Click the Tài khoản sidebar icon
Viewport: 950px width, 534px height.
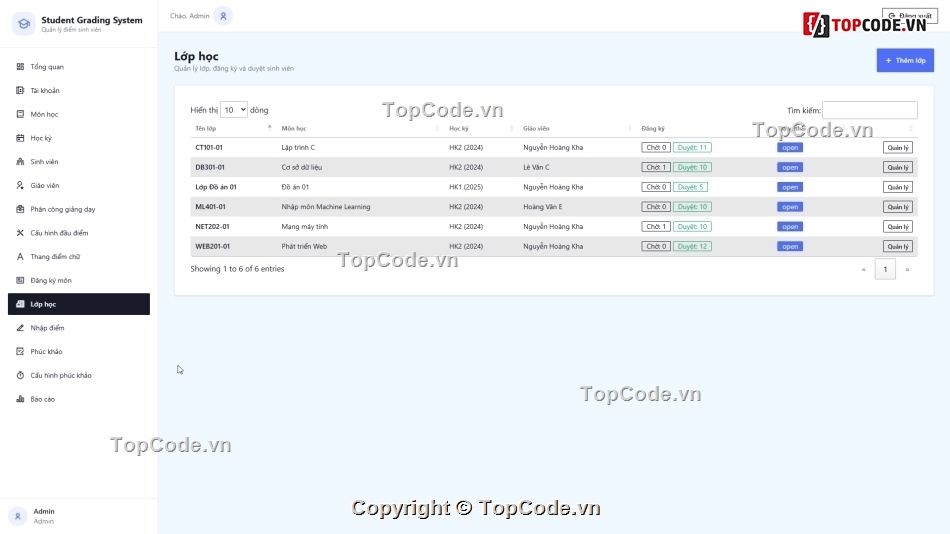20,90
